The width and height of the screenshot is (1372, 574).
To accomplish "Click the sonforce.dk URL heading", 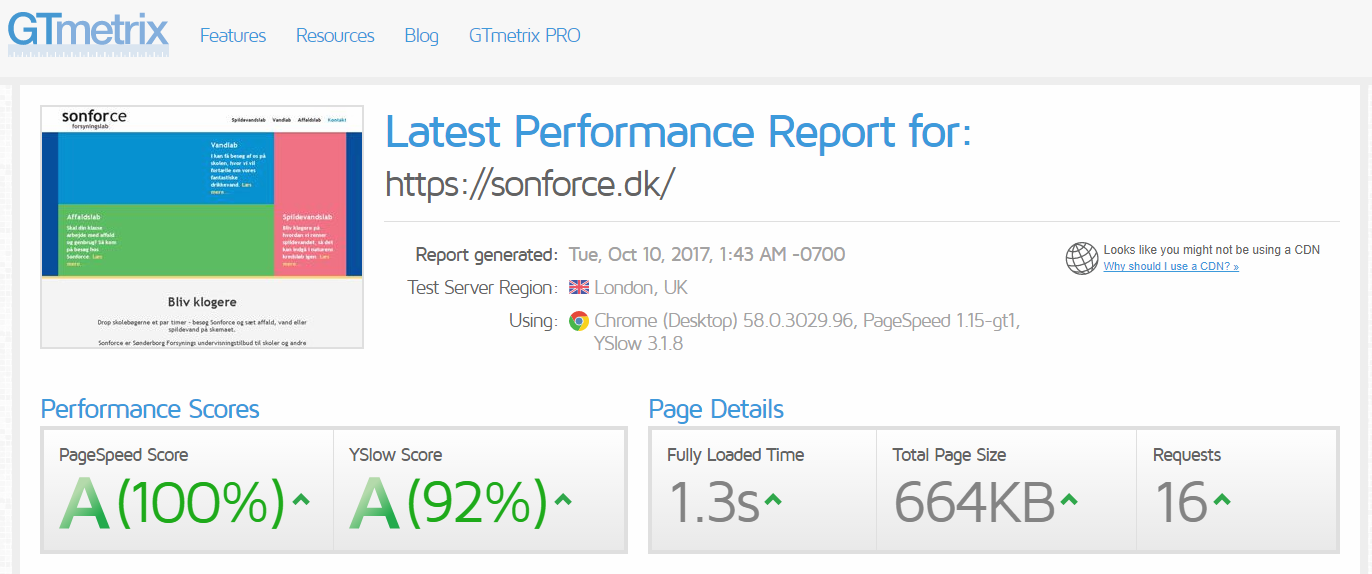I will pyautogui.click(x=530, y=184).
